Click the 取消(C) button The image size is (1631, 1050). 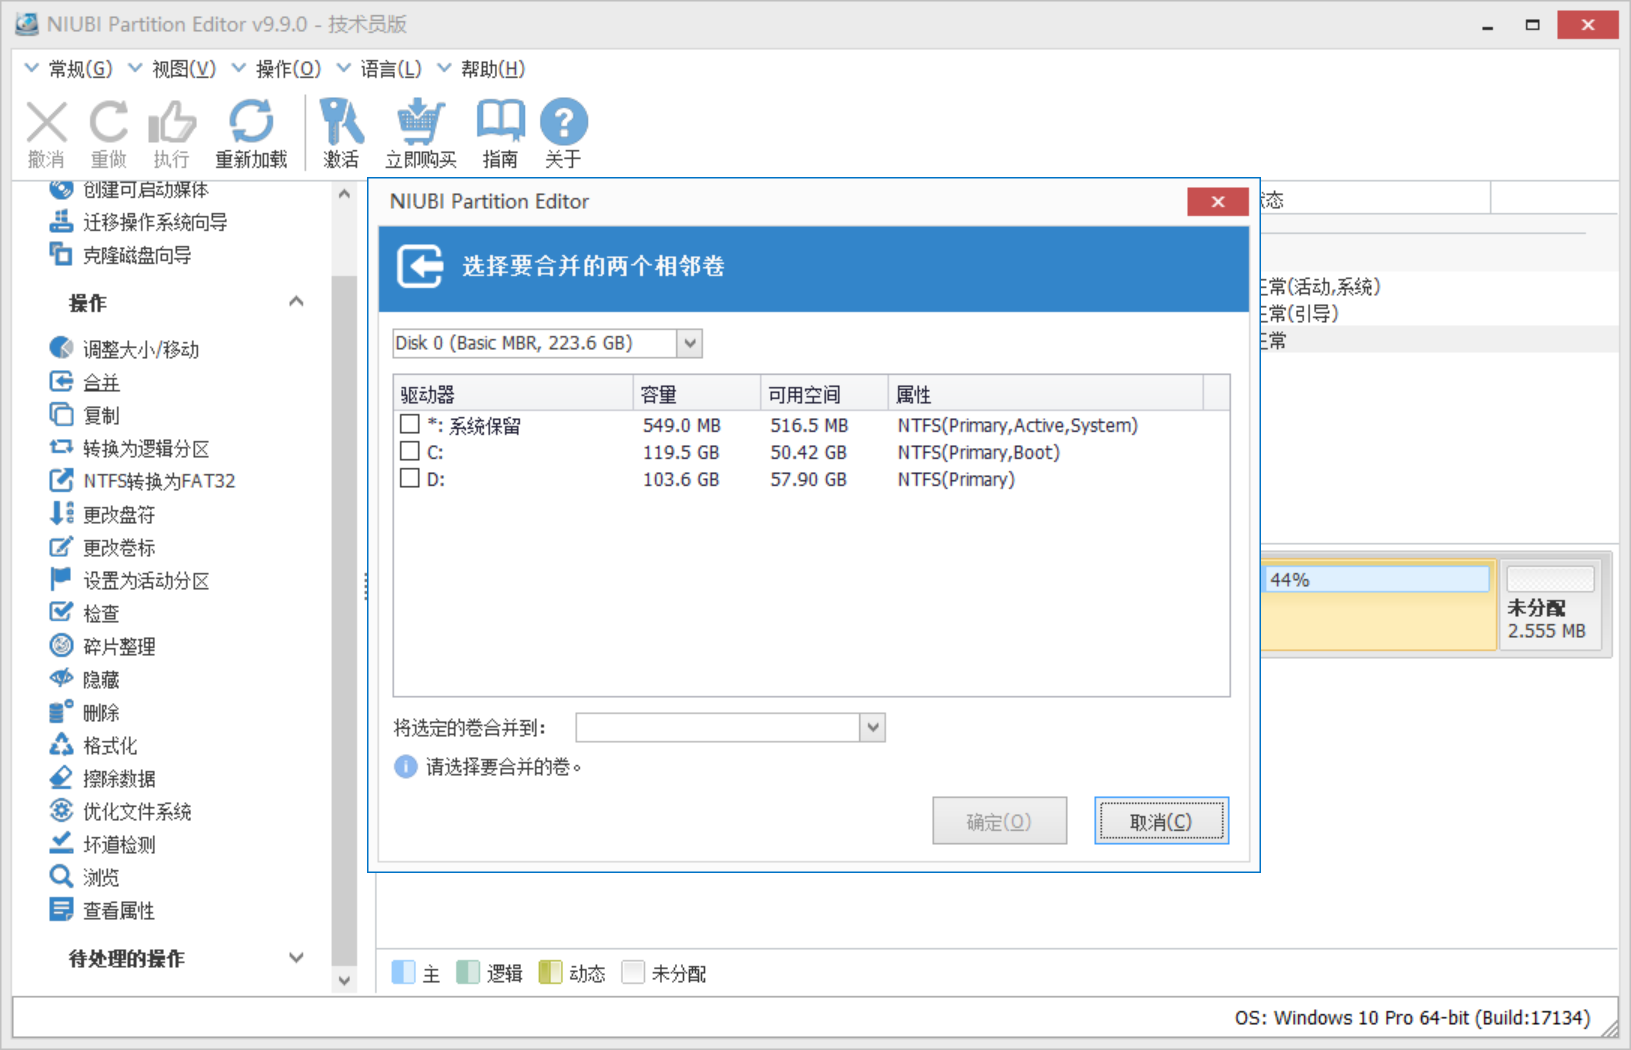pyautogui.click(x=1161, y=821)
